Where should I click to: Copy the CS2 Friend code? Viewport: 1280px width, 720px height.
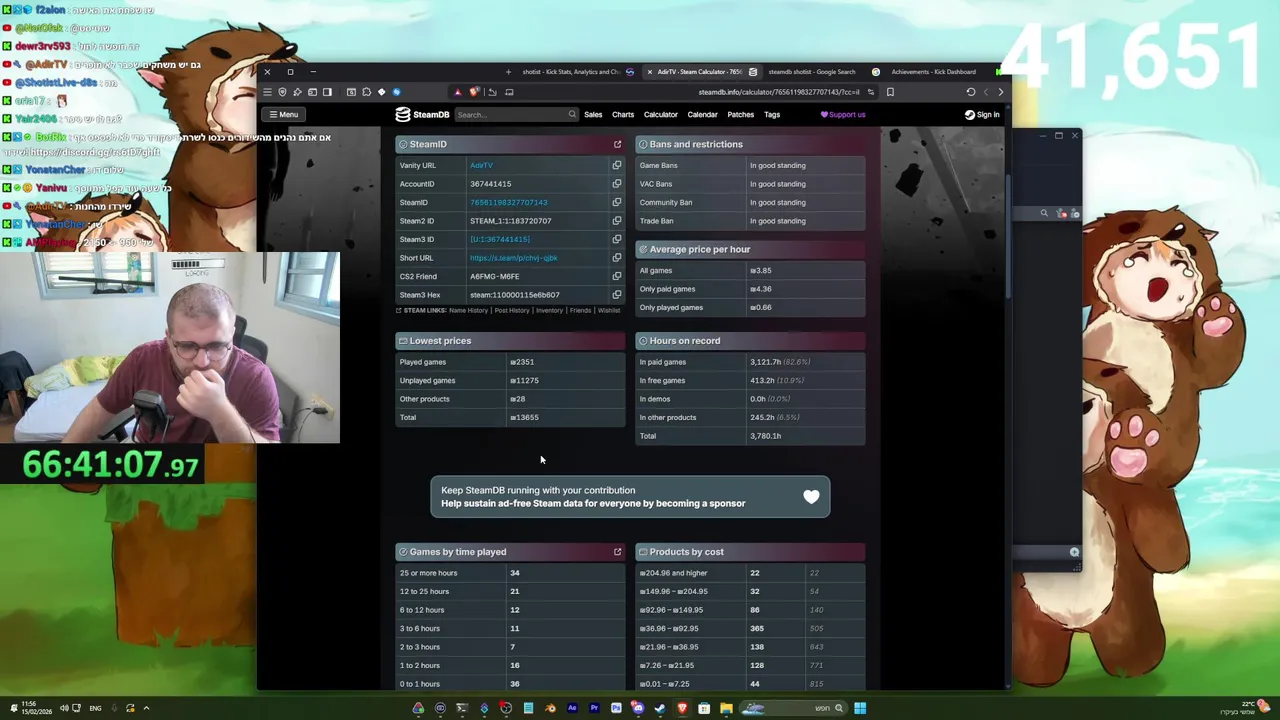click(617, 276)
